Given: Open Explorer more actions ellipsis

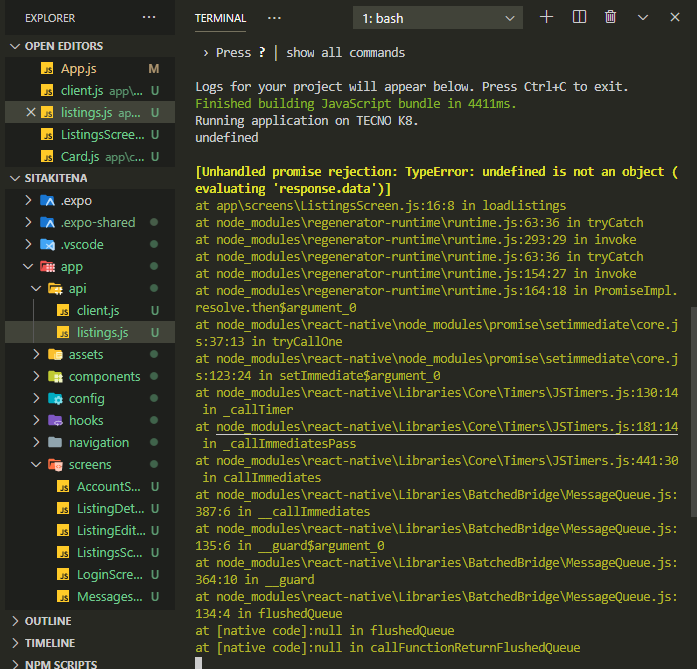Looking at the screenshot, I should click(149, 18).
